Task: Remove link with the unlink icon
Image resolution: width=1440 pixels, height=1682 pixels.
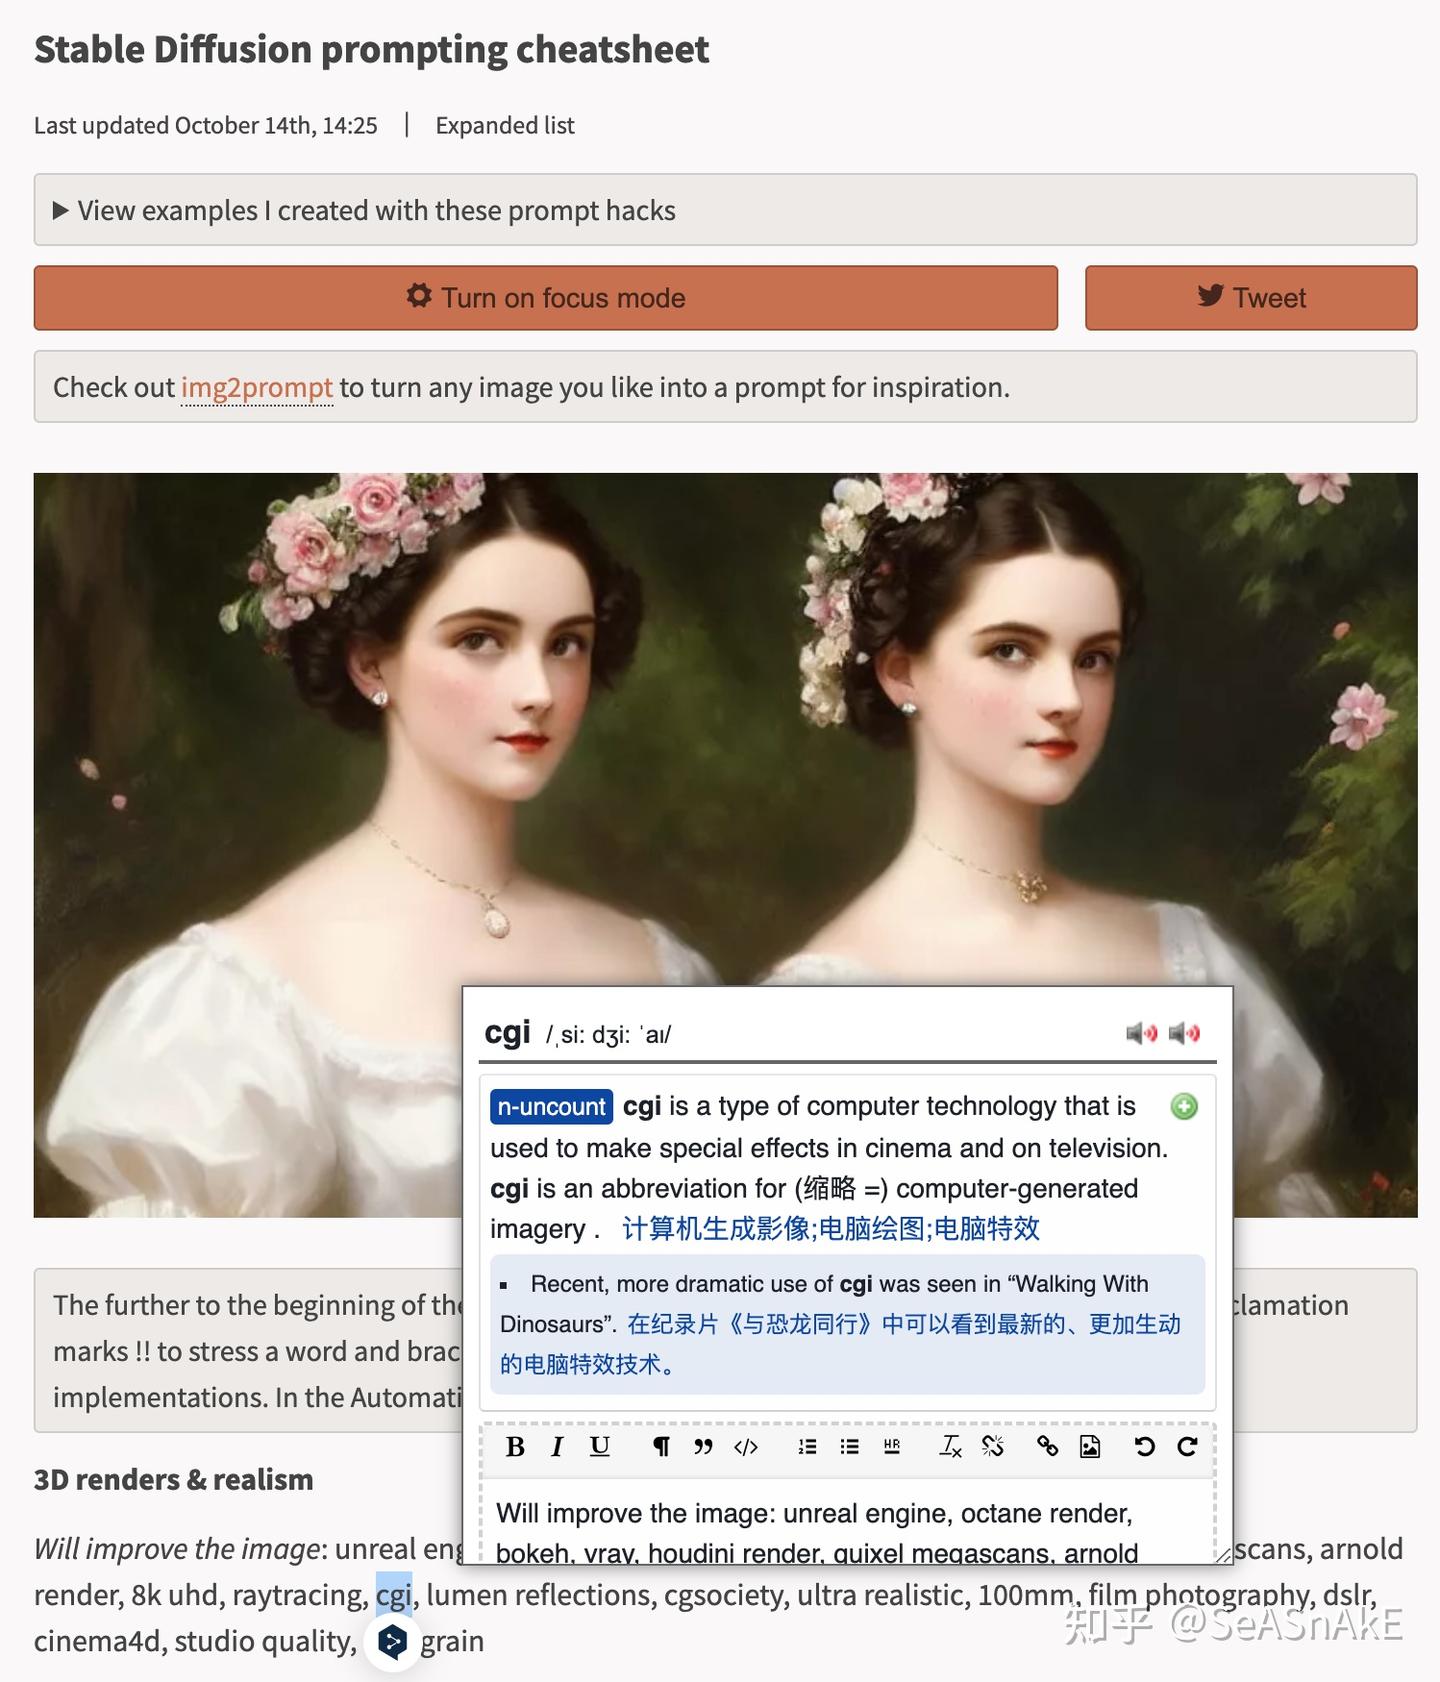Action: tap(993, 1447)
